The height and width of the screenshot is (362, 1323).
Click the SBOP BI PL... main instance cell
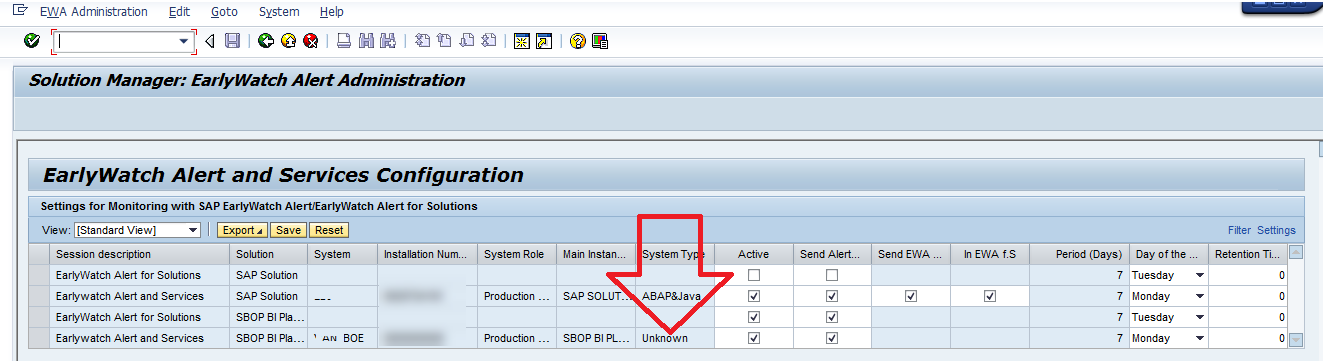click(596, 338)
